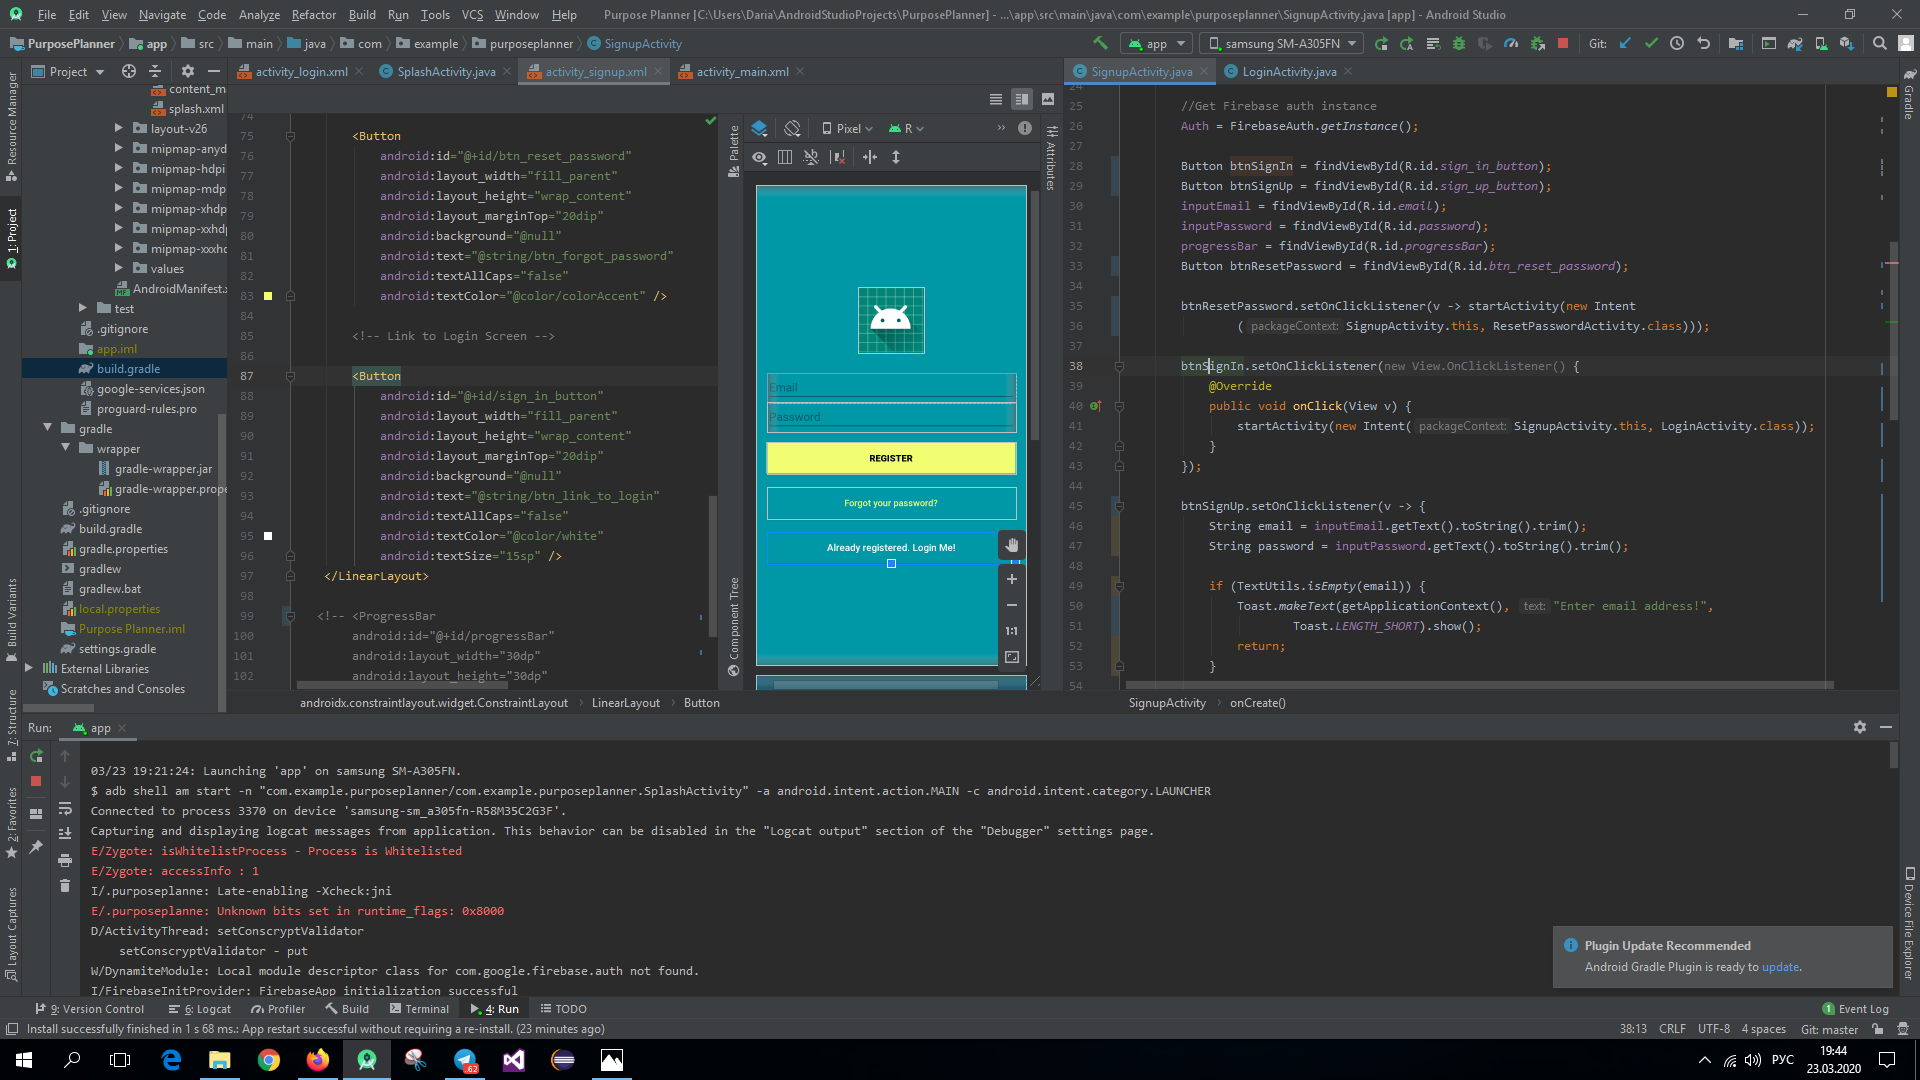
Task: Click zoom to fit screen icon
Action: click(1012, 657)
